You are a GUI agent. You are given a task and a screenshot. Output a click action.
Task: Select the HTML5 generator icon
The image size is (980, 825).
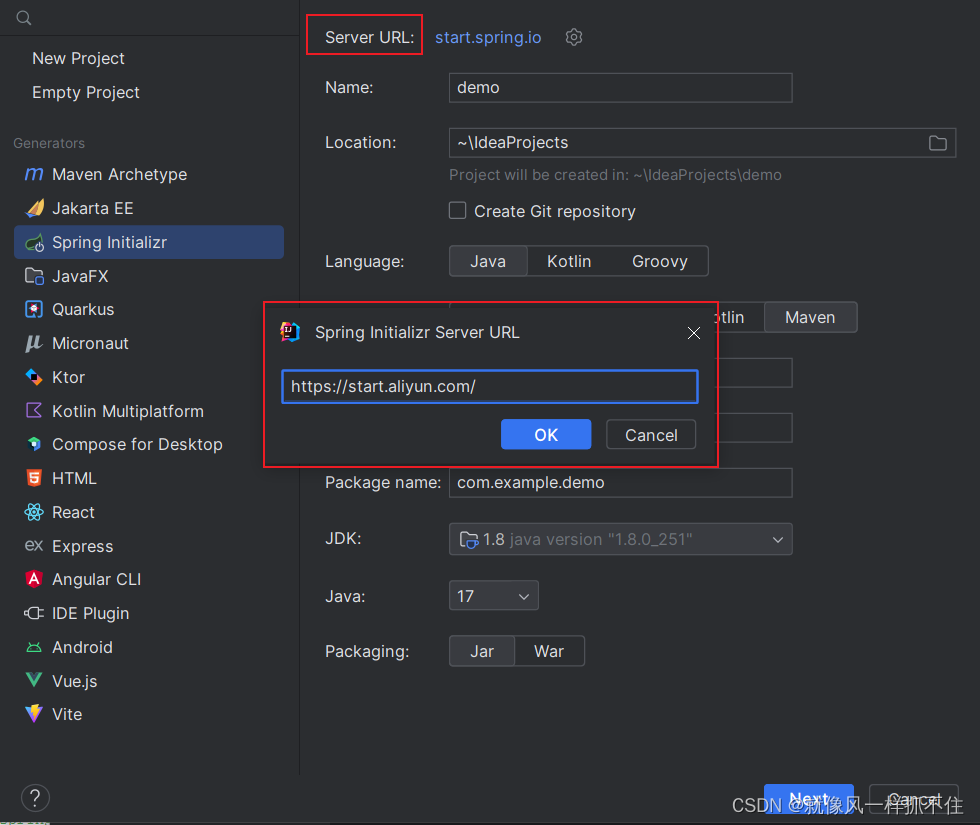tap(34, 478)
